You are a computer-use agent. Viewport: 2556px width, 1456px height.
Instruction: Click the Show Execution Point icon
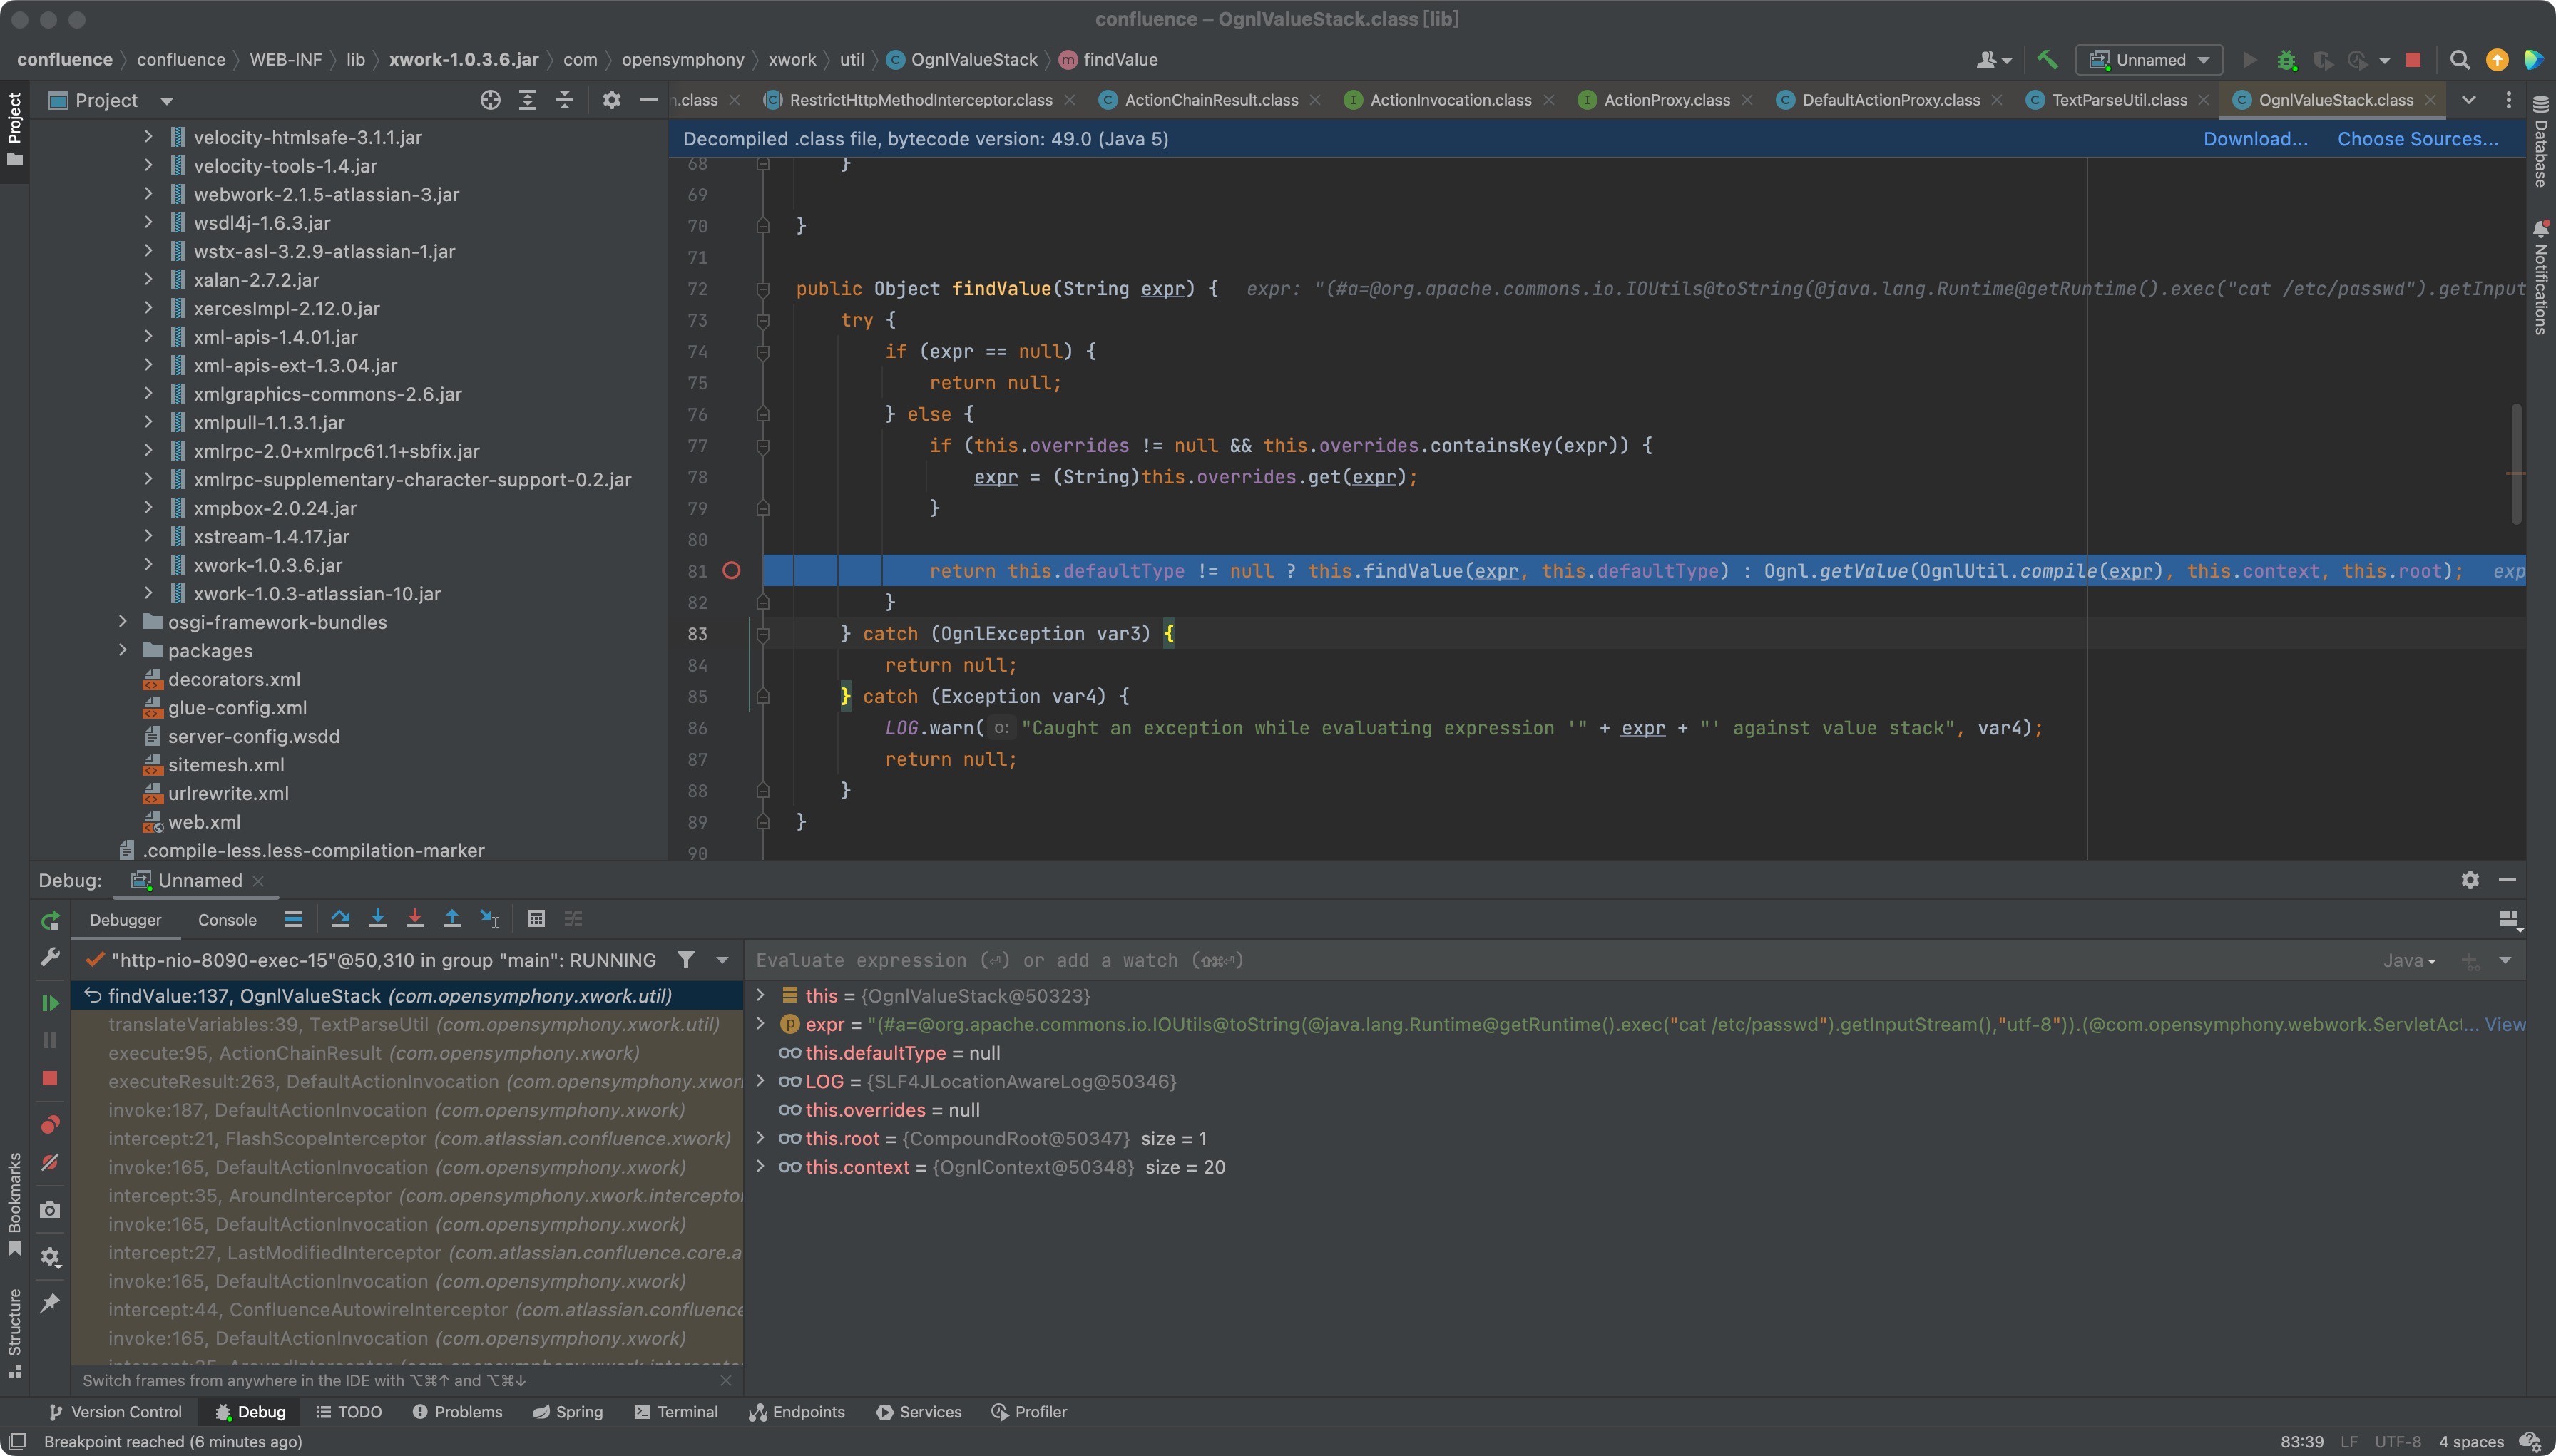[293, 919]
